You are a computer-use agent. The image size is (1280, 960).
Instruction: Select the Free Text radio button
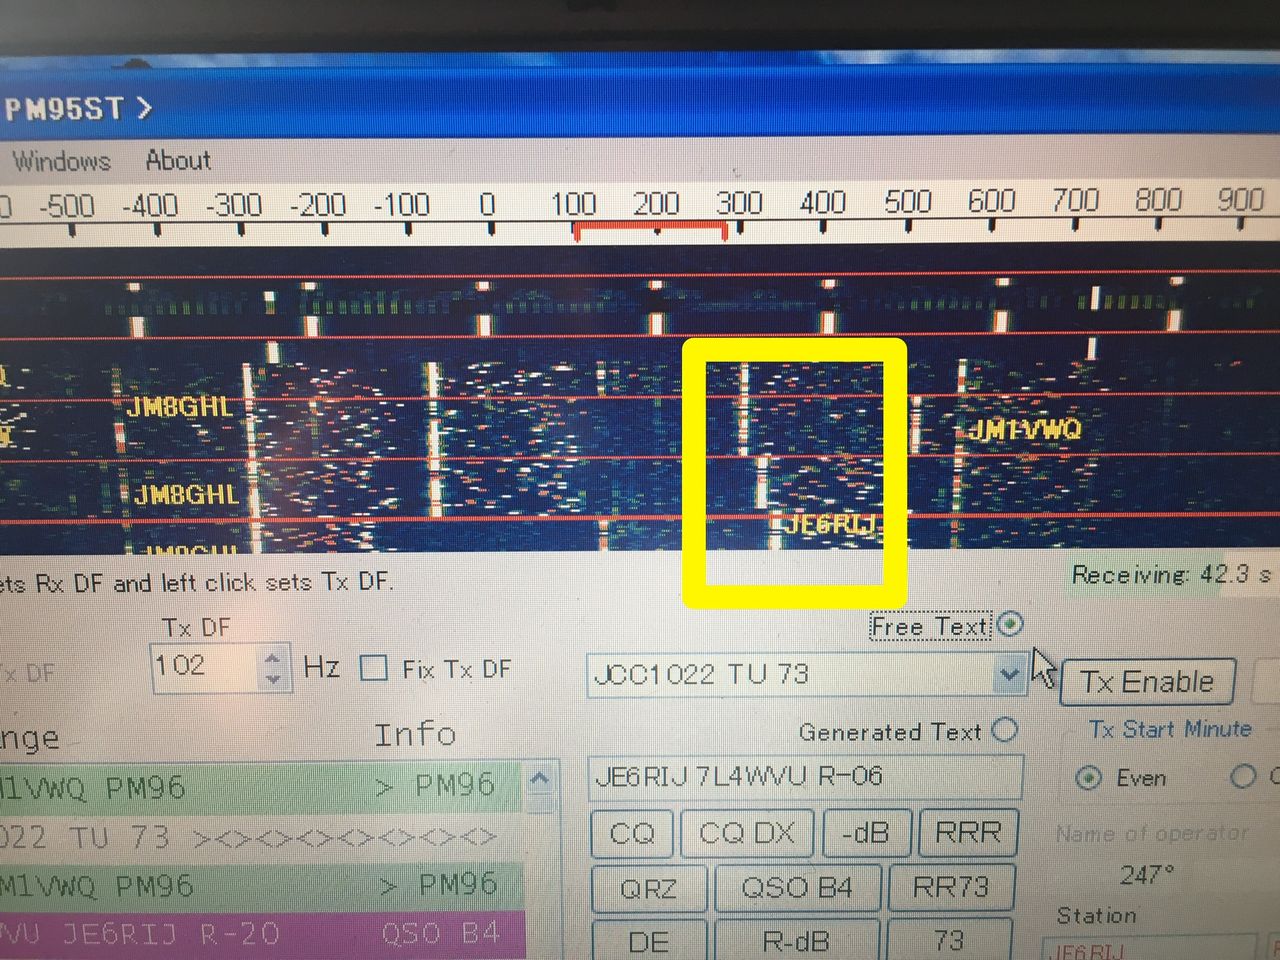1010,625
